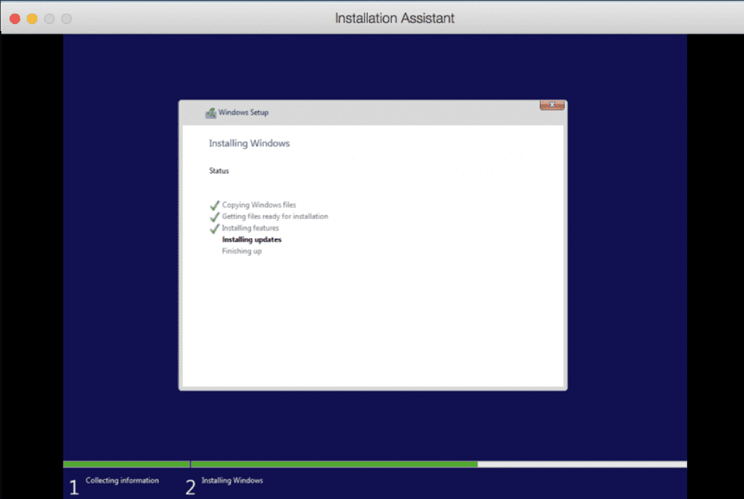Click the step number 2 at bottom
The width and height of the screenshot is (744, 499).
pos(190,487)
